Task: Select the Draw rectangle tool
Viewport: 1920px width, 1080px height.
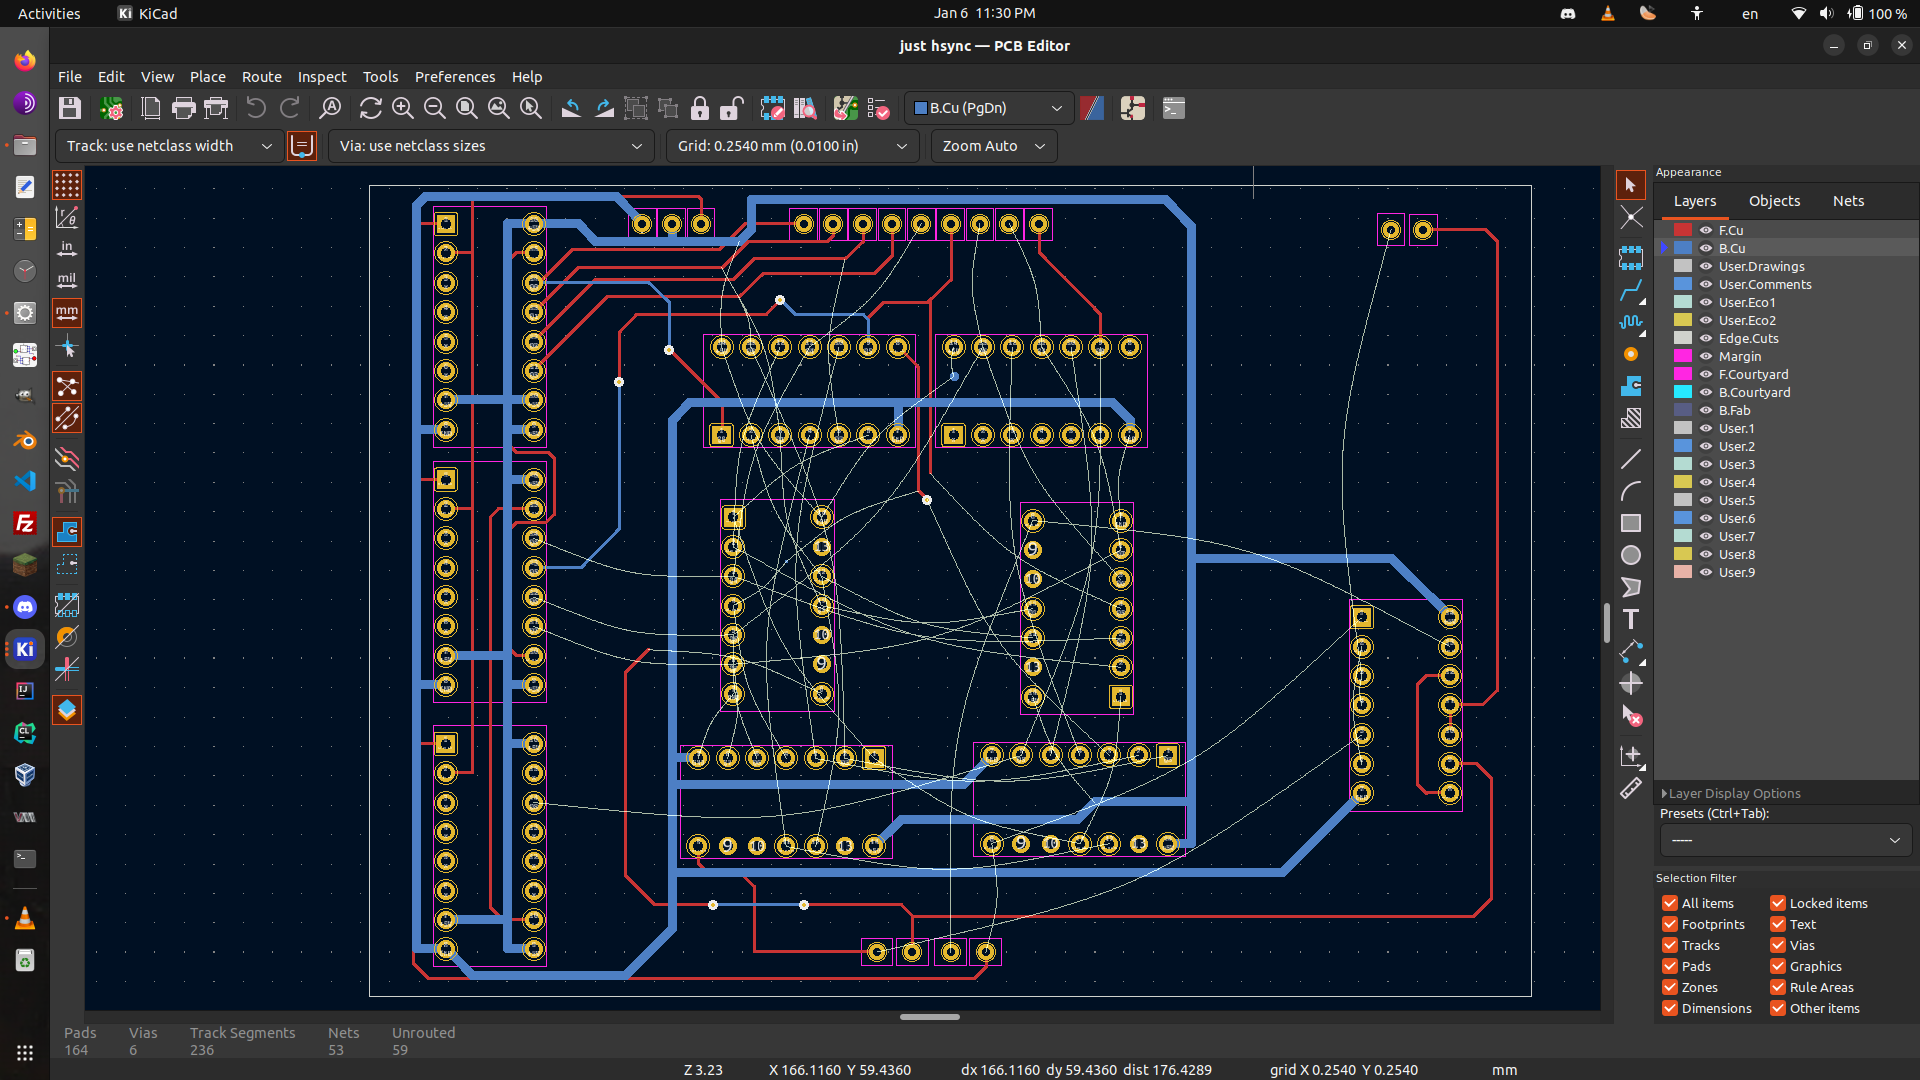Action: tap(1631, 523)
